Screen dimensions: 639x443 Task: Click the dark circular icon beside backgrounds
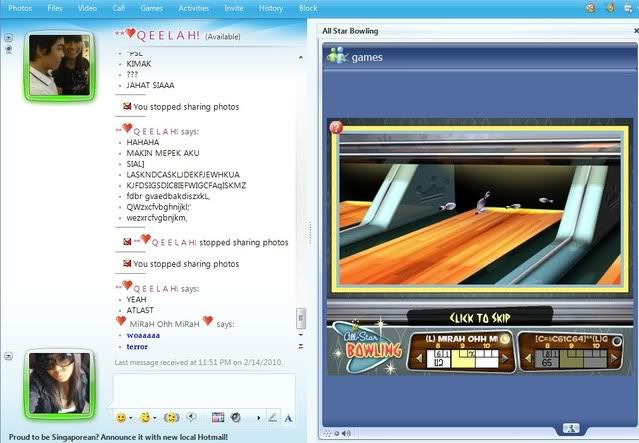coord(236,417)
